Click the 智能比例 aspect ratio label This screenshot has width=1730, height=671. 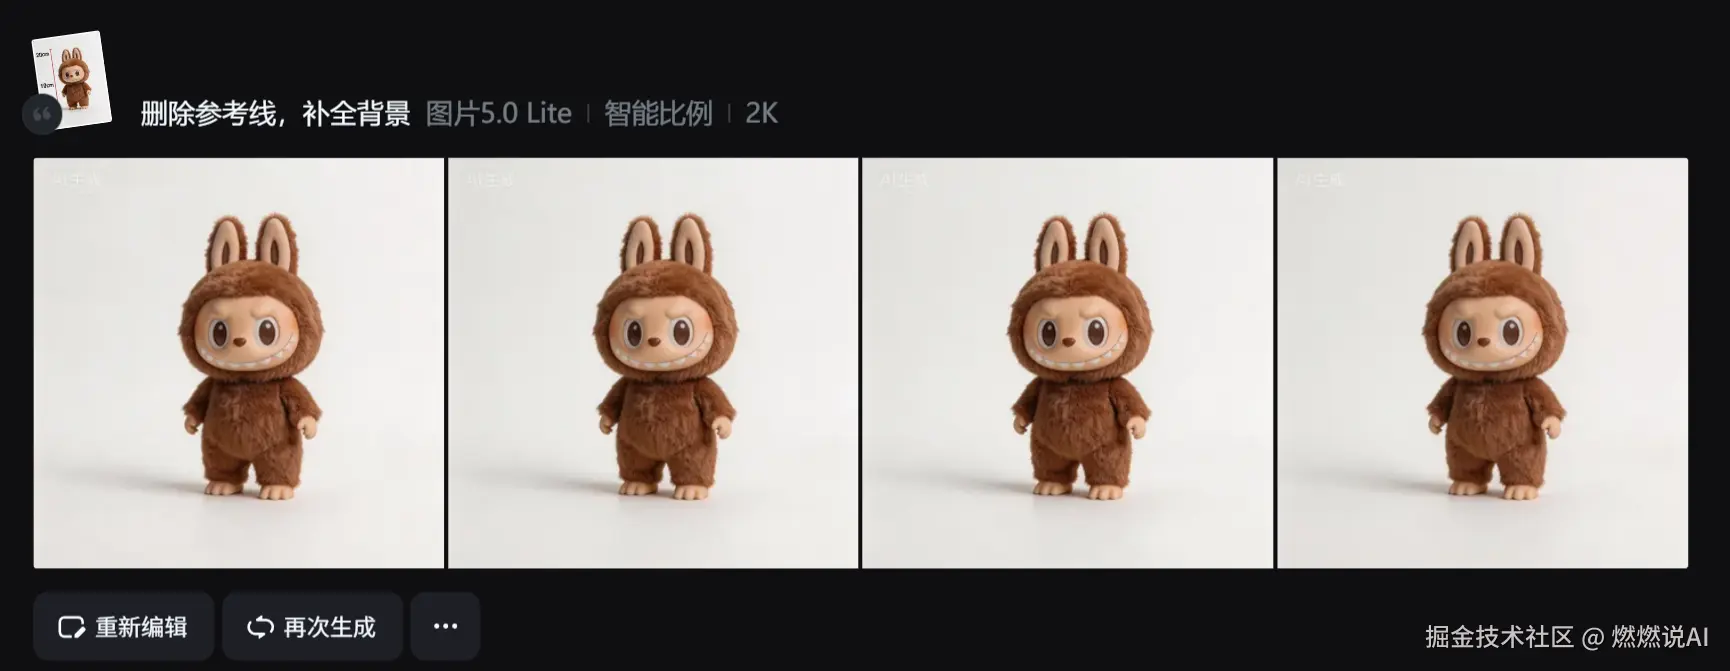point(658,114)
